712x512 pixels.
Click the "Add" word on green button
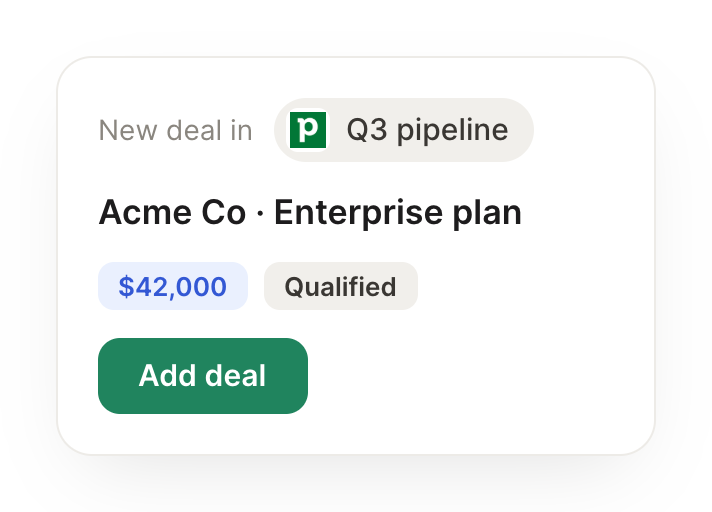click(168, 376)
